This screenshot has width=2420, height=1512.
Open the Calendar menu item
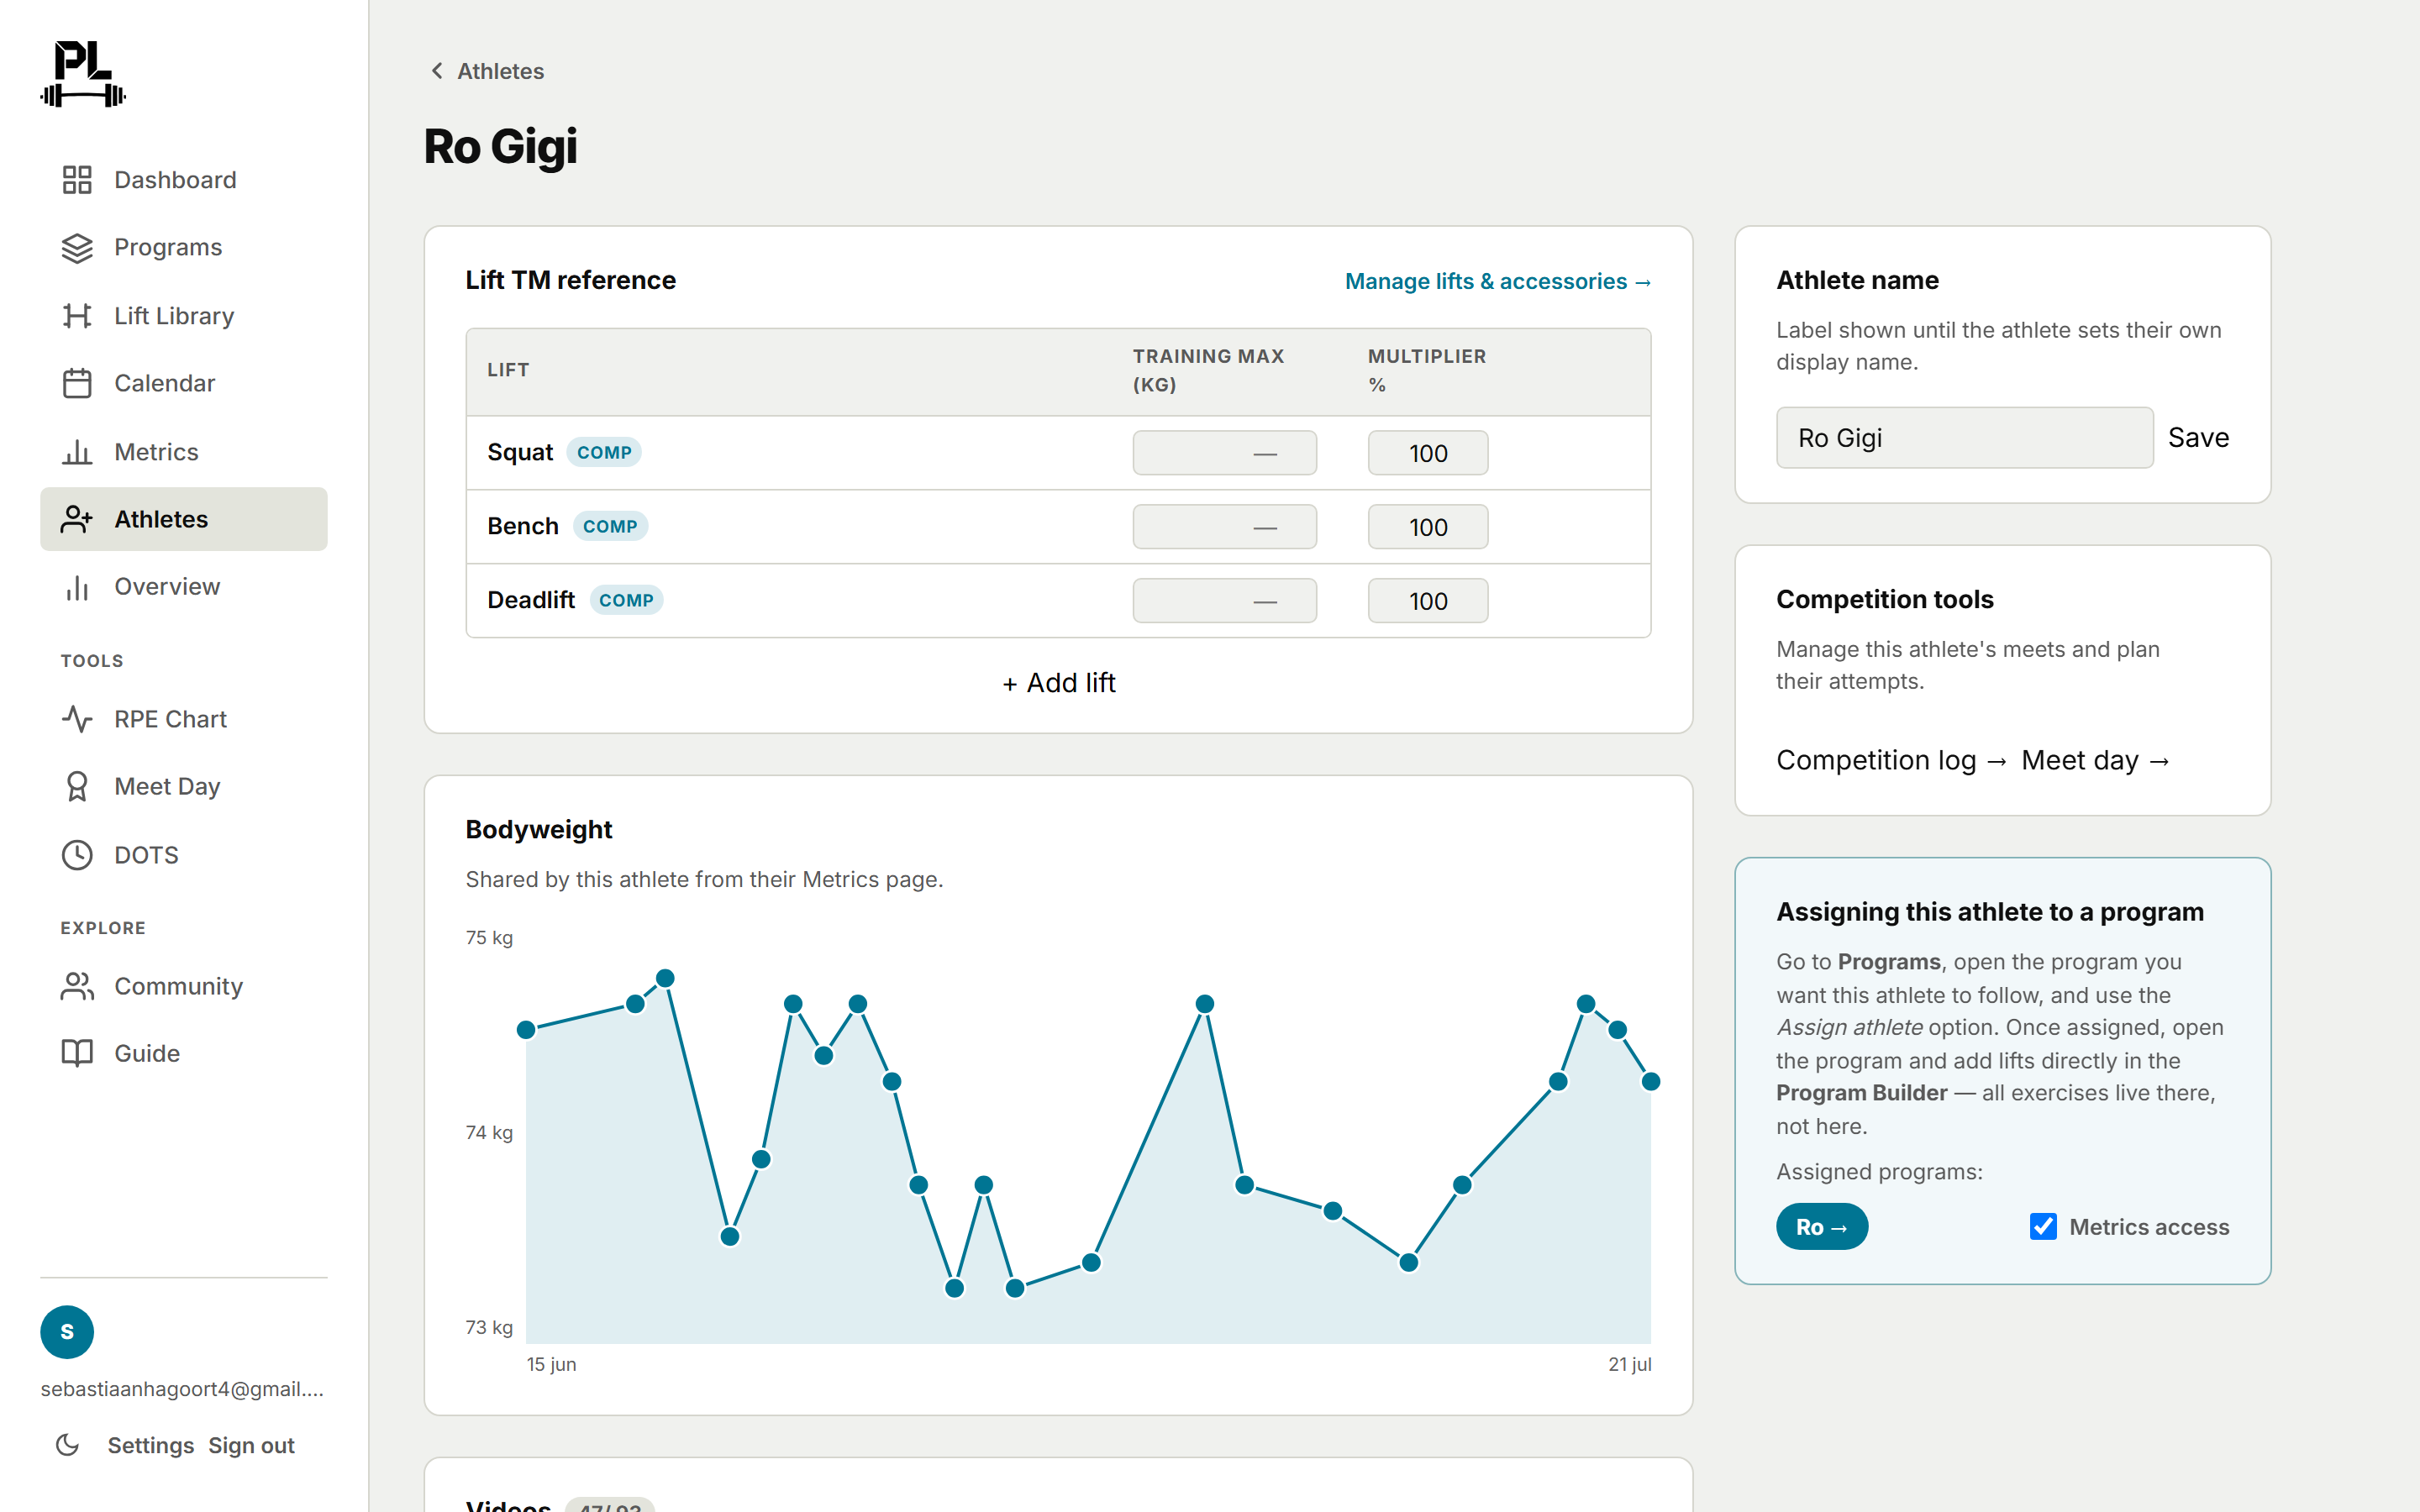click(184, 383)
